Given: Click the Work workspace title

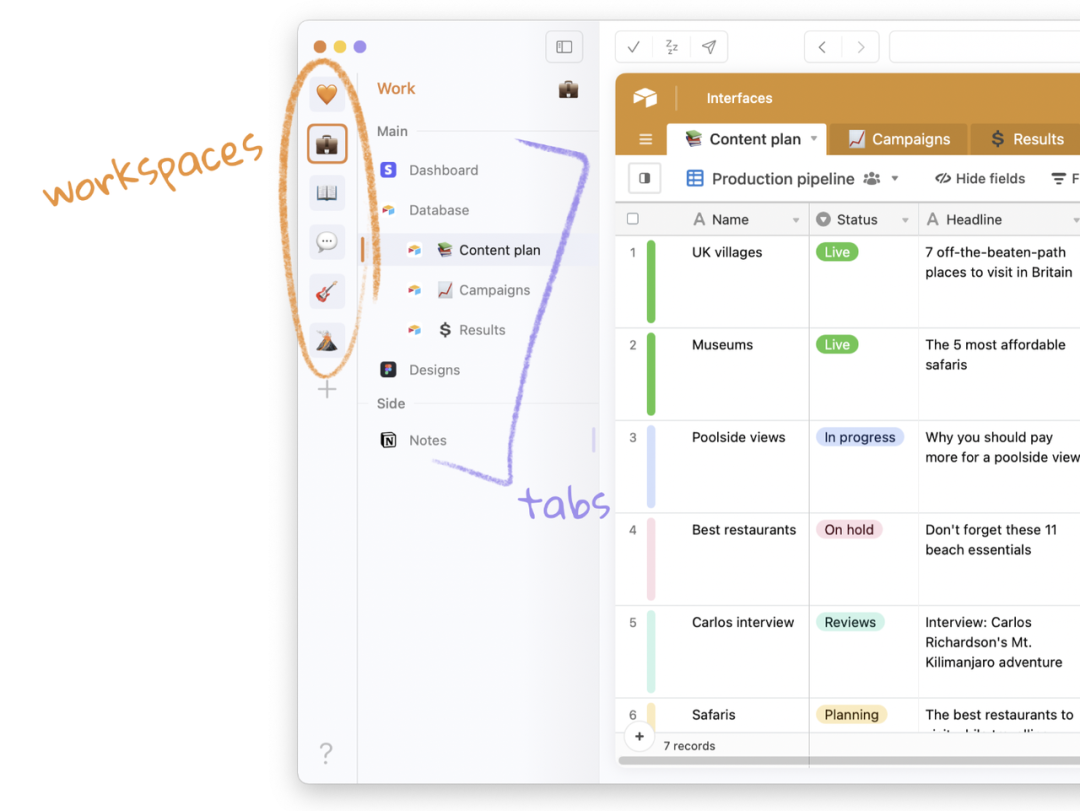Looking at the screenshot, I should pos(396,89).
